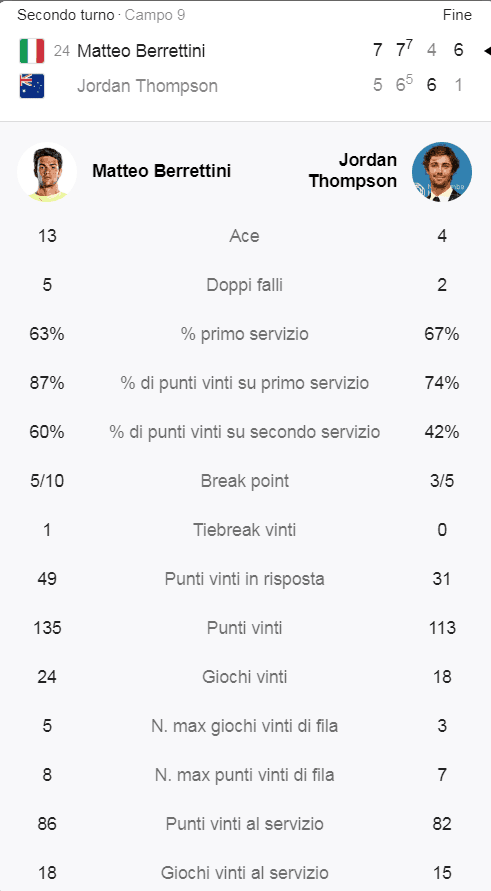Click the seed number 24 beside Berrettini
Screen dimensions: 491x891
click(x=61, y=51)
